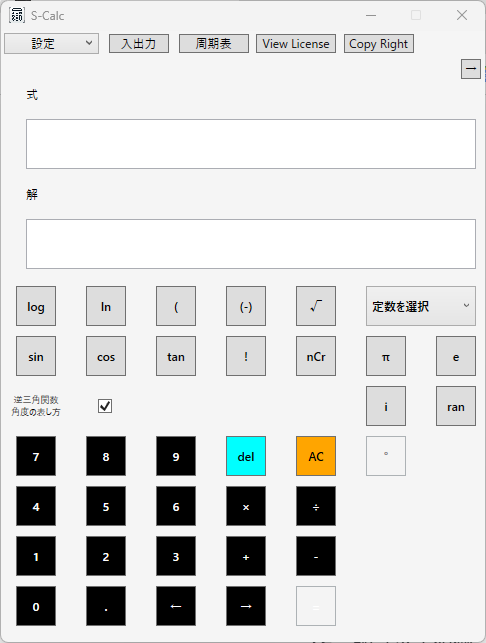Click the nCr combination button
This screenshot has height=643, width=486.
click(x=316, y=356)
